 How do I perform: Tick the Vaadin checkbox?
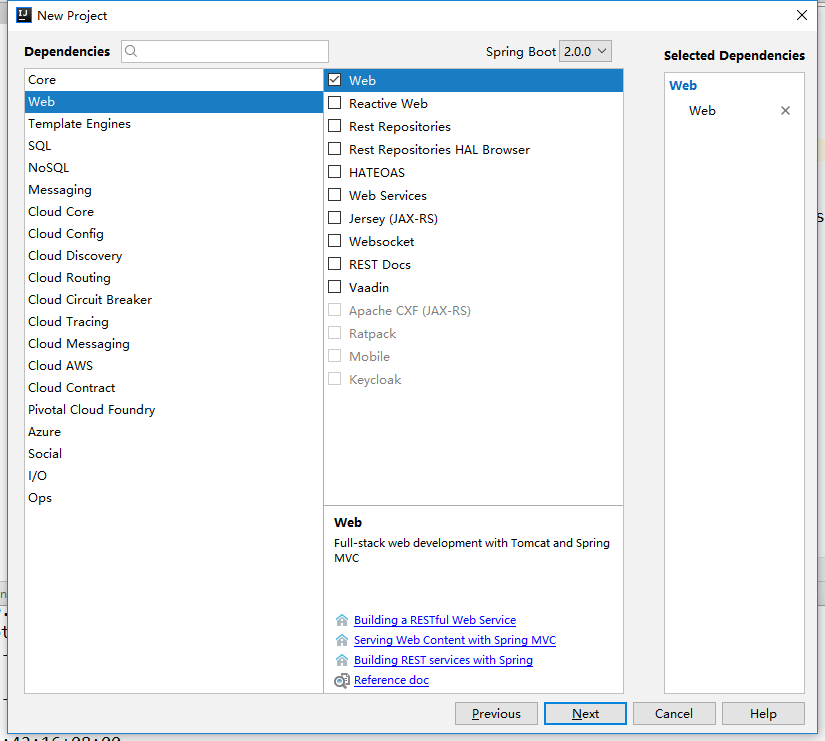pyautogui.click(x=335, y=287)
